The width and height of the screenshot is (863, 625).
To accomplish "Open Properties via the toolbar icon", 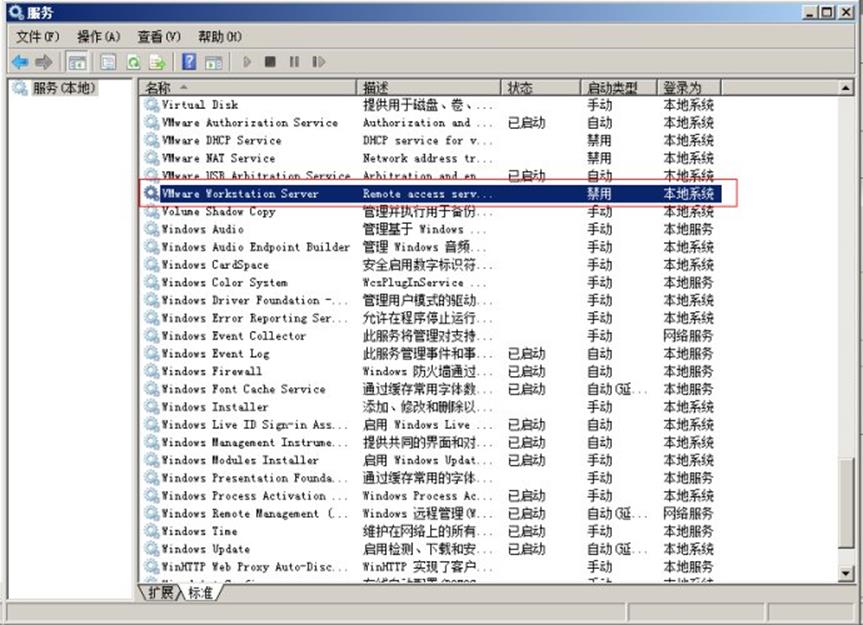I will click(108, 62).
